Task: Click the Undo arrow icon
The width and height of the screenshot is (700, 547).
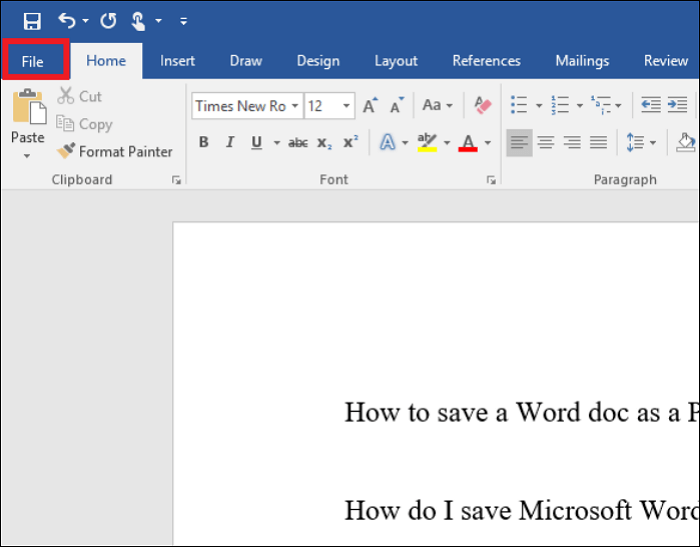Action: [x=67, y=20]
